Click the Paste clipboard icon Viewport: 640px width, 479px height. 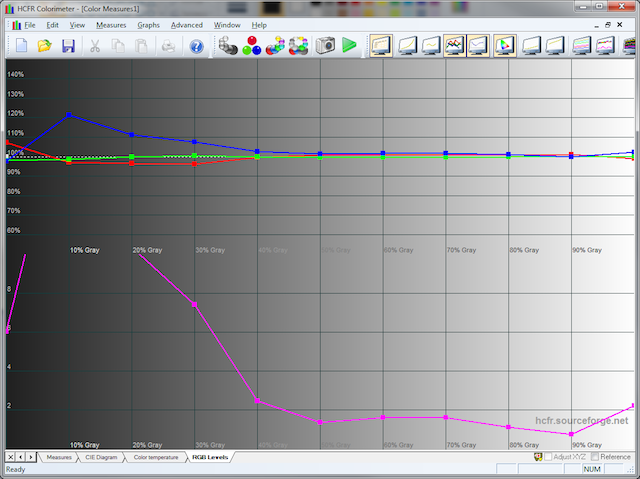[x=141, y=45]
